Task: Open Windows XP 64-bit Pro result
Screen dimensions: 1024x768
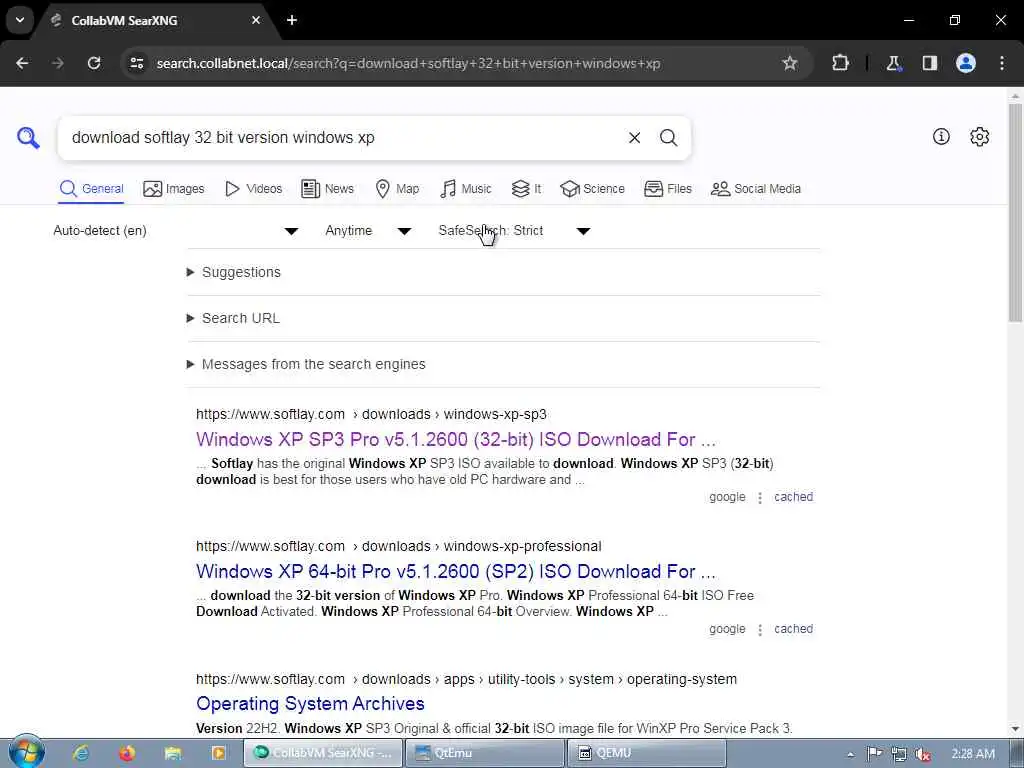Action: pyautogui.click(x=456, y=571)
